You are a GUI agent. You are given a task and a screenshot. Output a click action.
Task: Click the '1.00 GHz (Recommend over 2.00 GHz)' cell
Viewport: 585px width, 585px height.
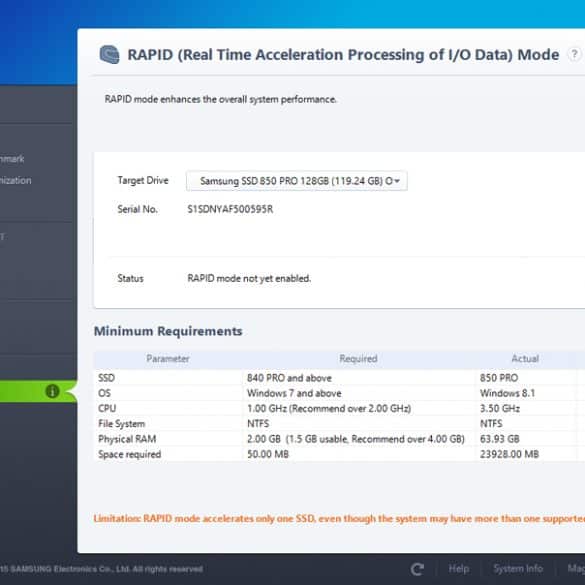329,408
